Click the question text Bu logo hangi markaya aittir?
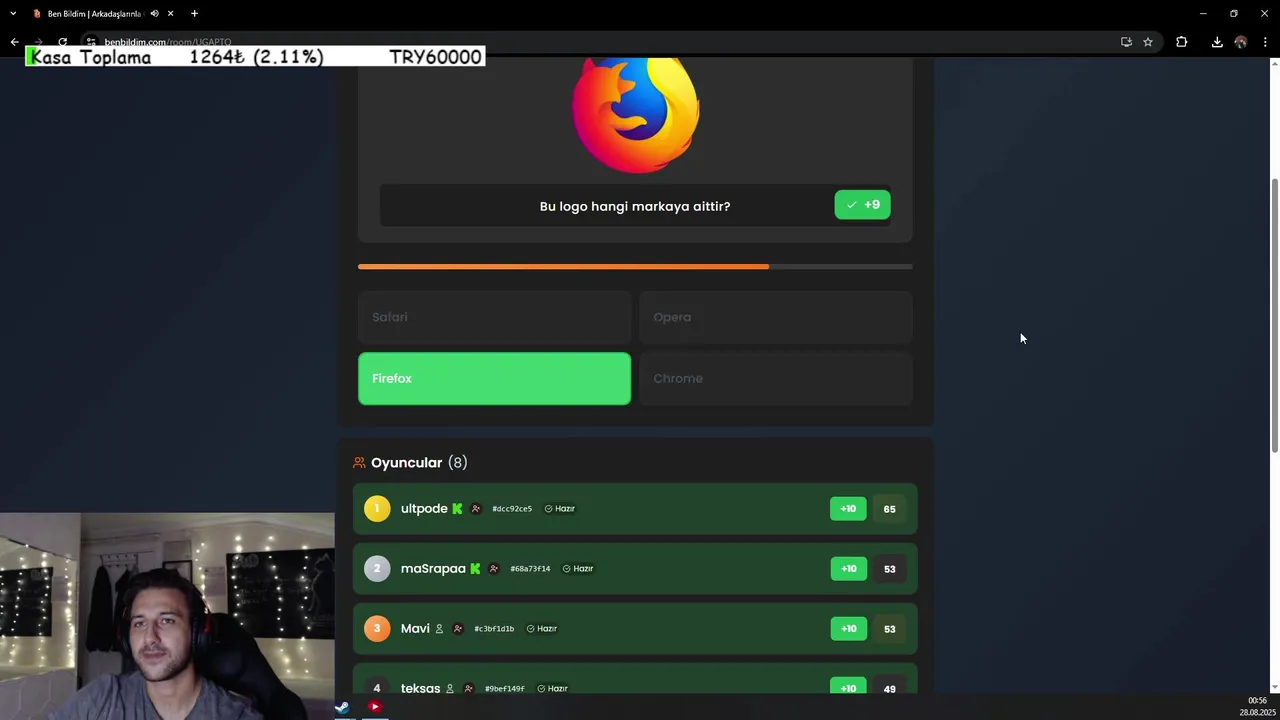This screenshot has width=1280, height=720. [x=635, y=206]
